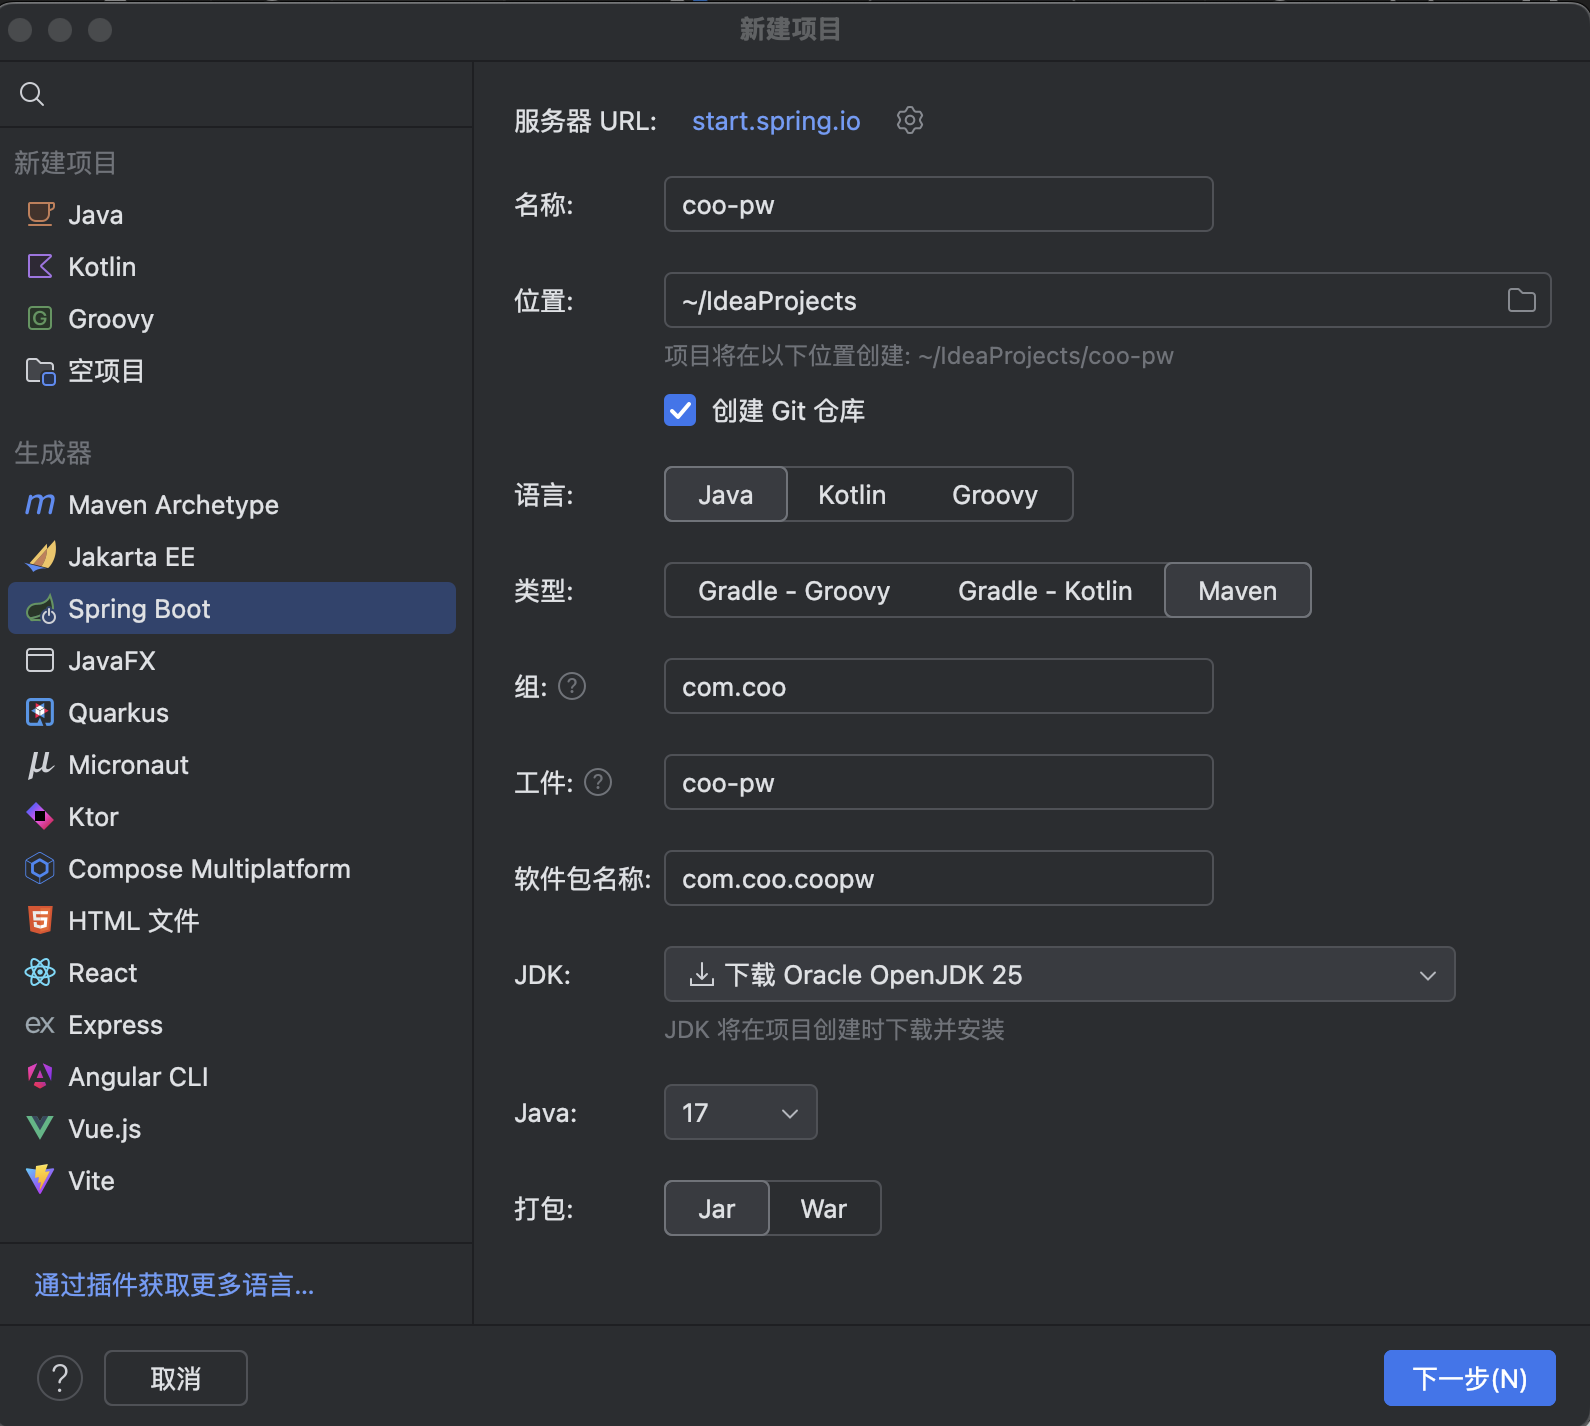
Task: Choose Gradle - Groovy build type
Action: coord(794,590)
